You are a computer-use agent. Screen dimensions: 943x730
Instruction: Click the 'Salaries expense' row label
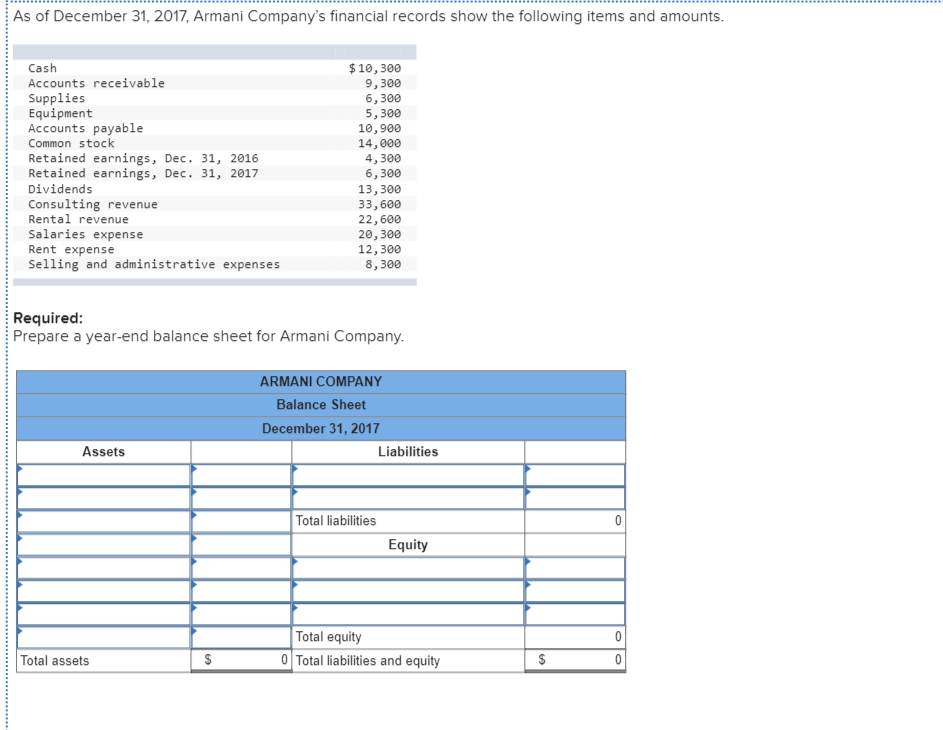tap(85, 234)
